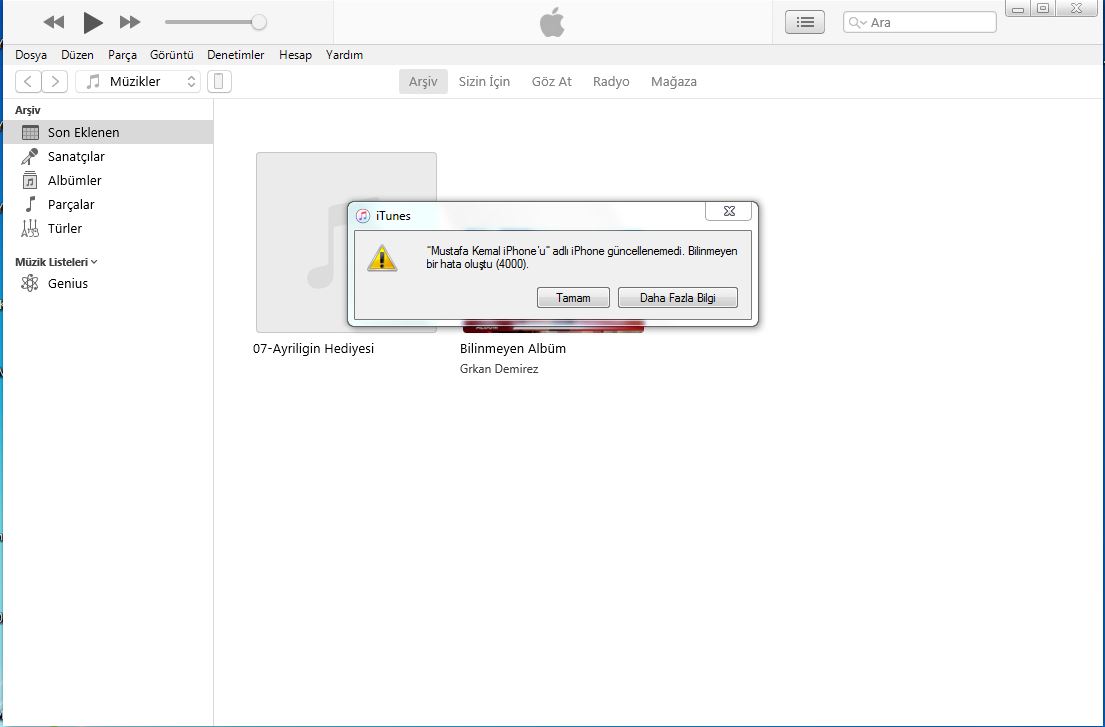Open the Müzikler media type dropdown
The height and width of the screenshot is (727, 1105).
click(138, 82)
